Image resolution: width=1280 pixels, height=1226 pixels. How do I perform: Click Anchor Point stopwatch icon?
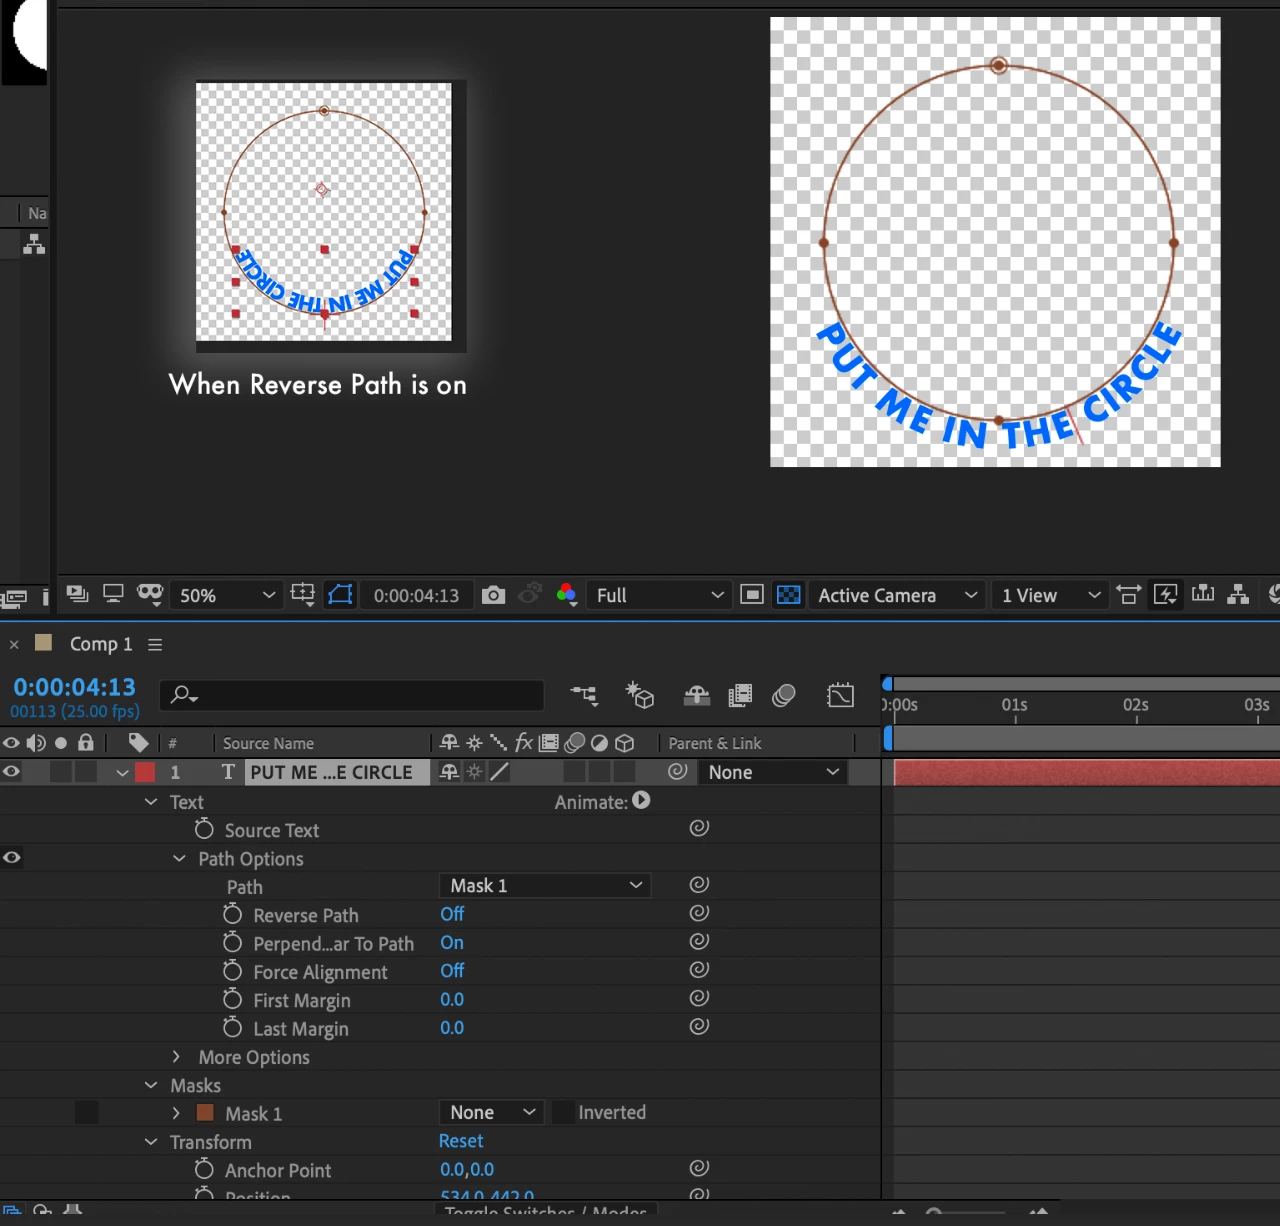coord(204,1169)
